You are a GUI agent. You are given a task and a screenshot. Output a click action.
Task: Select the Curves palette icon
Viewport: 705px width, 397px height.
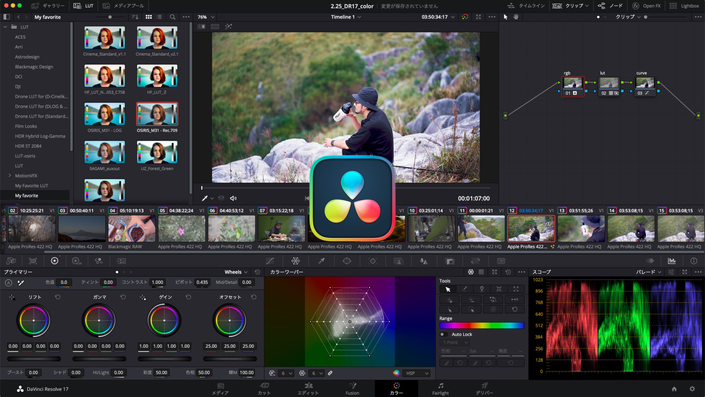coord(270,261)
